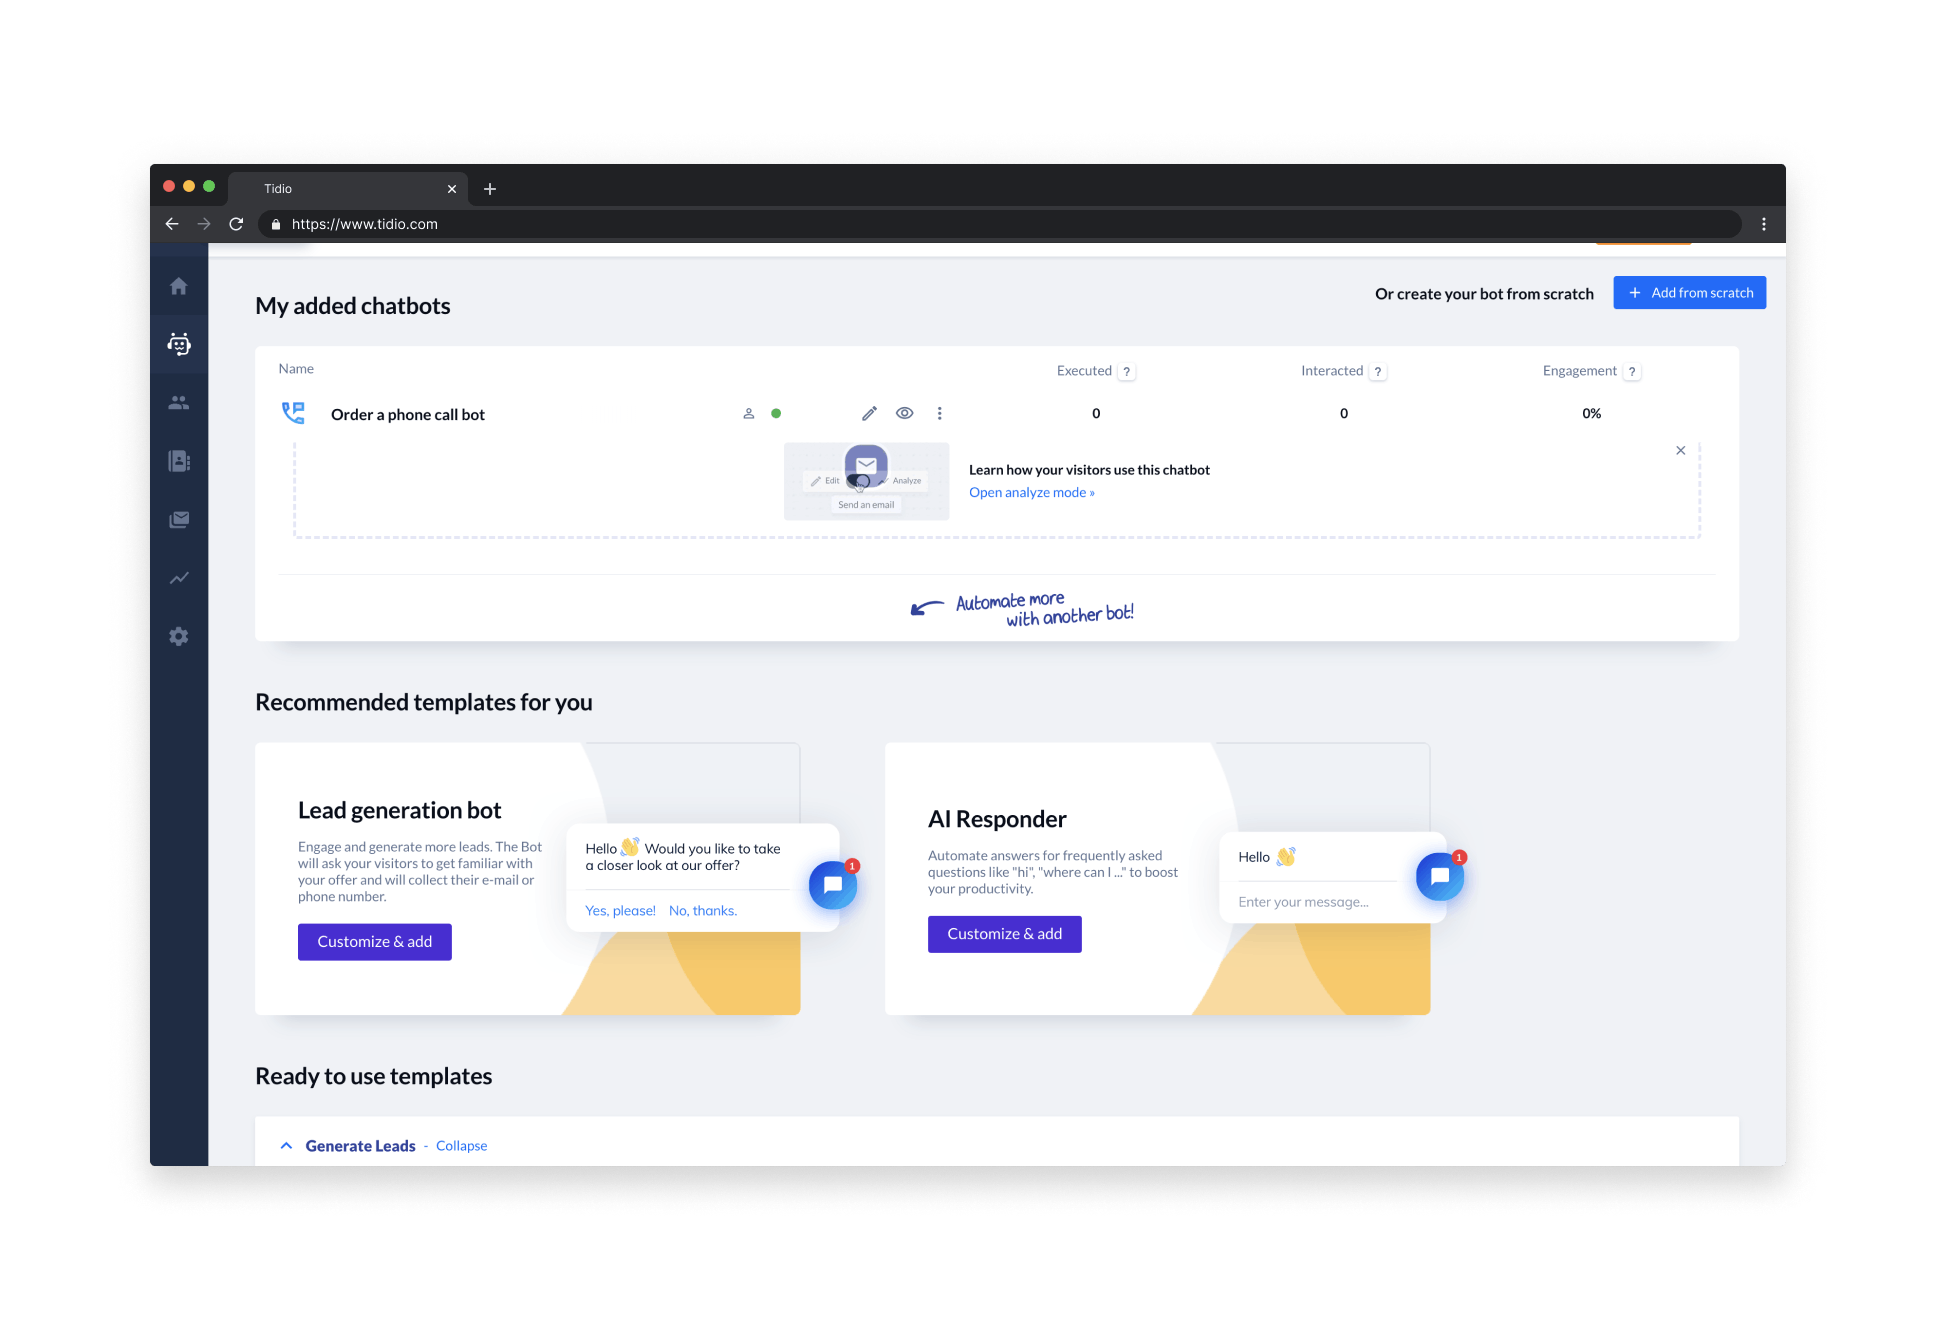Edit the Order a phone call bot
The height and width of the screenshot is (1330, 1936).
click(869, 413)
